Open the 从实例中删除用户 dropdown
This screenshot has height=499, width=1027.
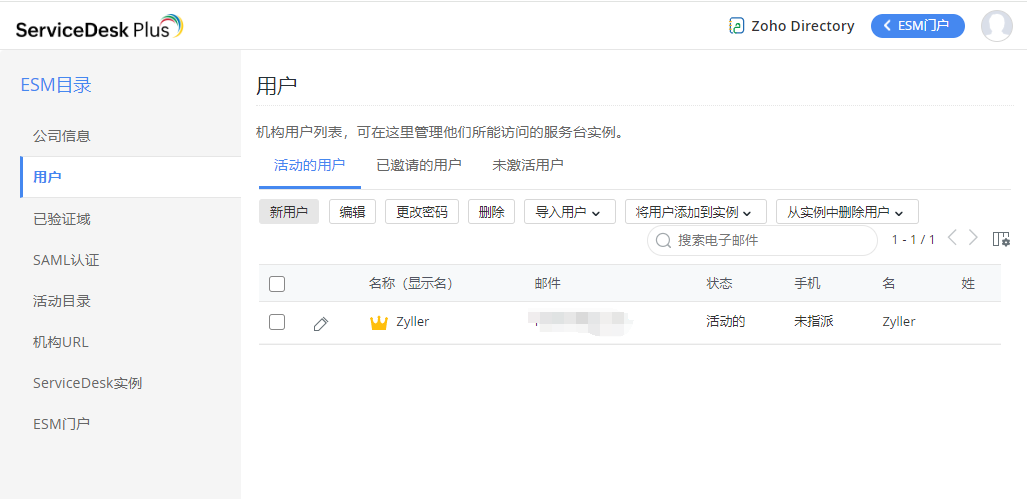846,212
